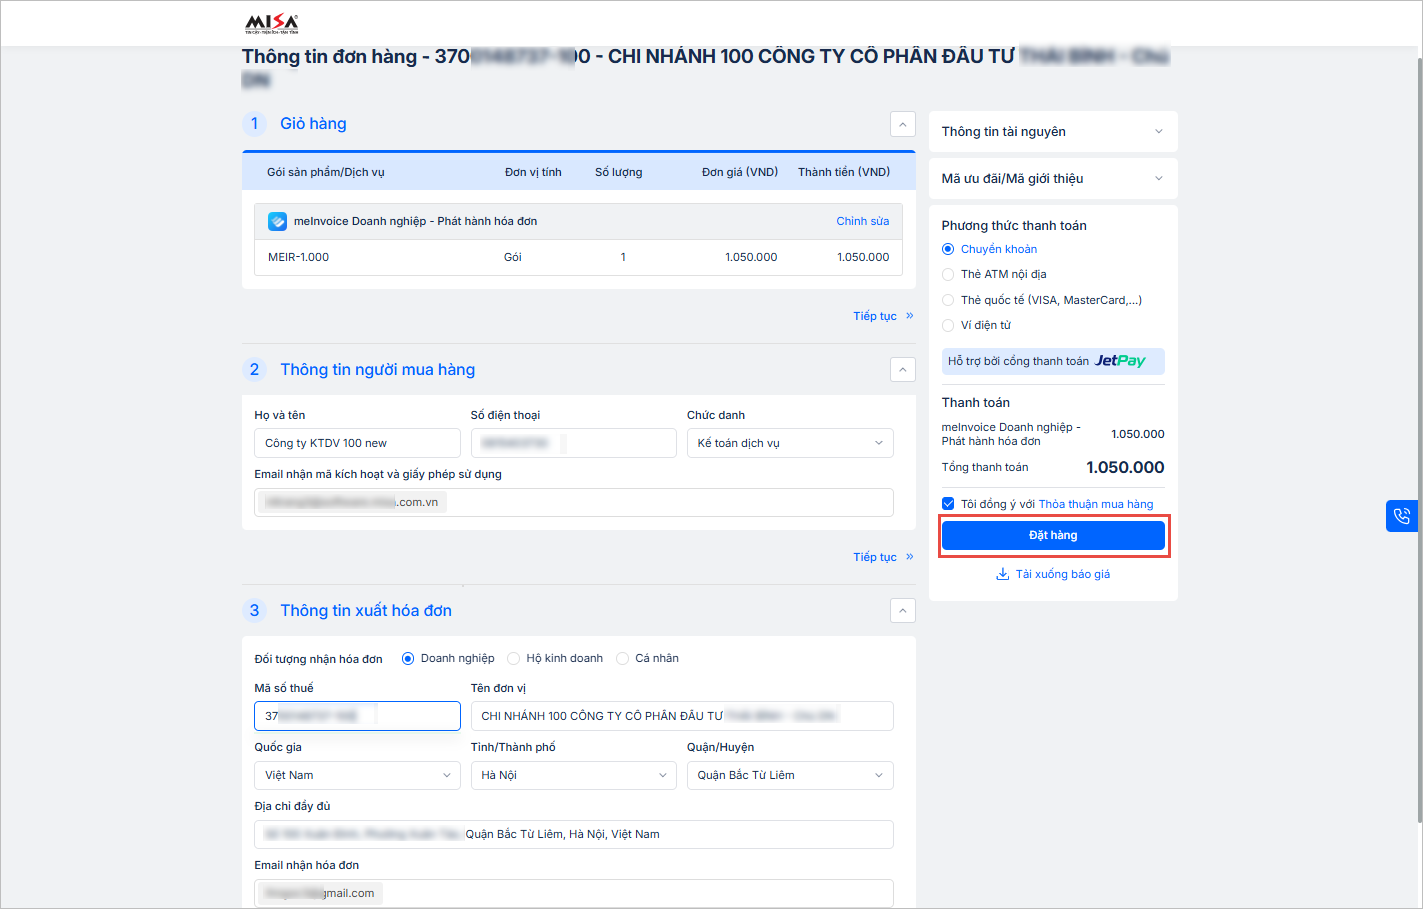Click the Mã số thuế field

[x=357, y=716]
